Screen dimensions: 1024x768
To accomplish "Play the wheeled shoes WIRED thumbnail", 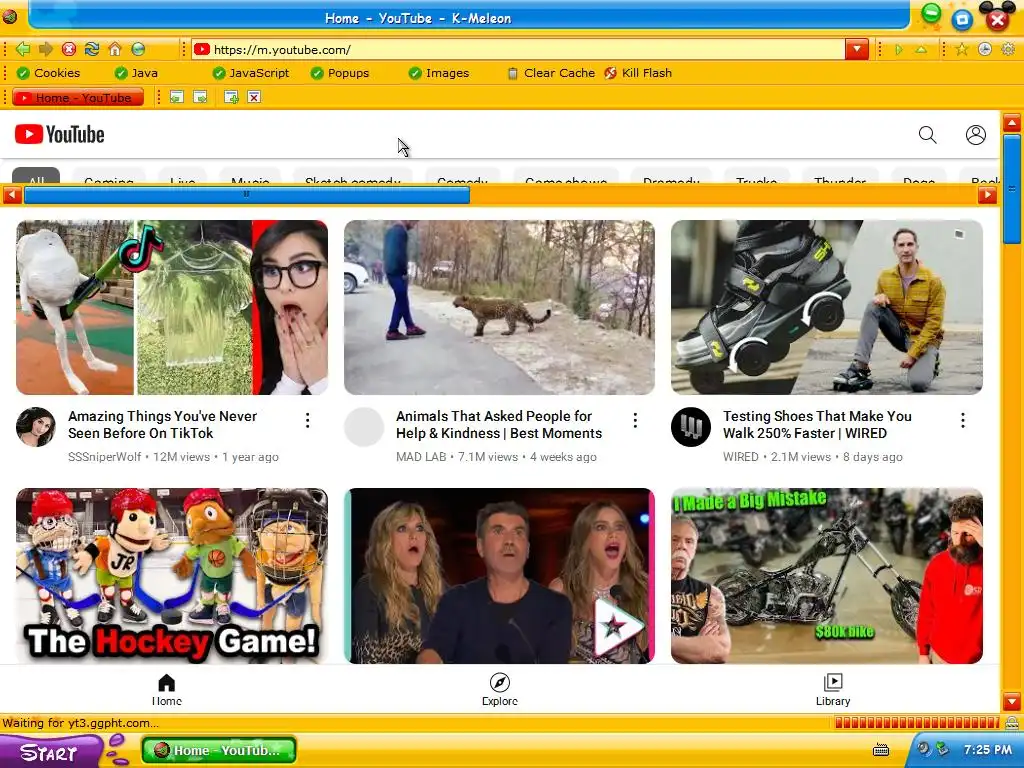I will coord(827,307).
